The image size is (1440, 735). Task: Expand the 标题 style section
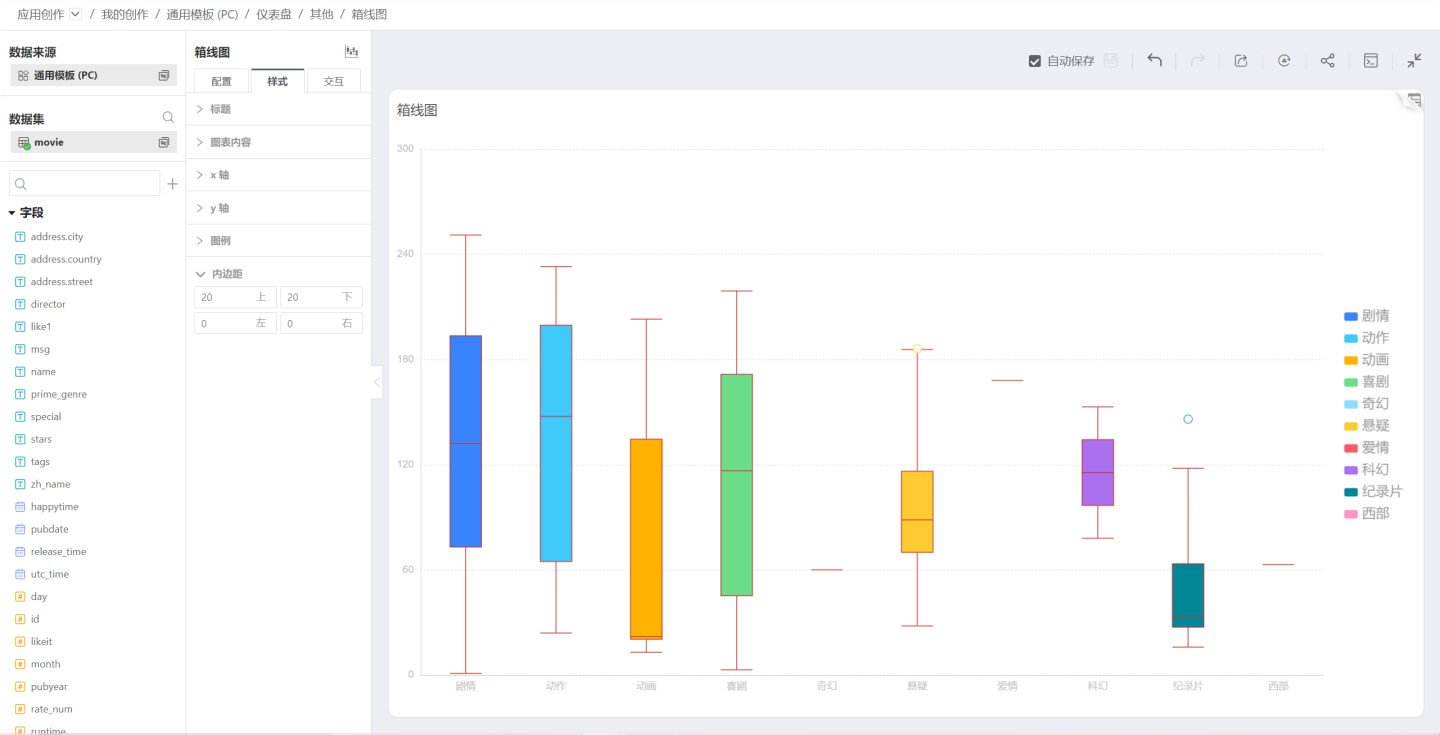pos(220,109)
